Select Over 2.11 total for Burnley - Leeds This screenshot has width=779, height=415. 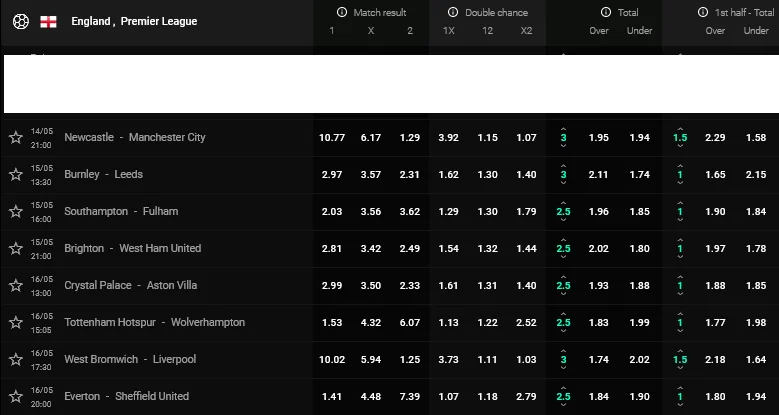click(598, 174)
